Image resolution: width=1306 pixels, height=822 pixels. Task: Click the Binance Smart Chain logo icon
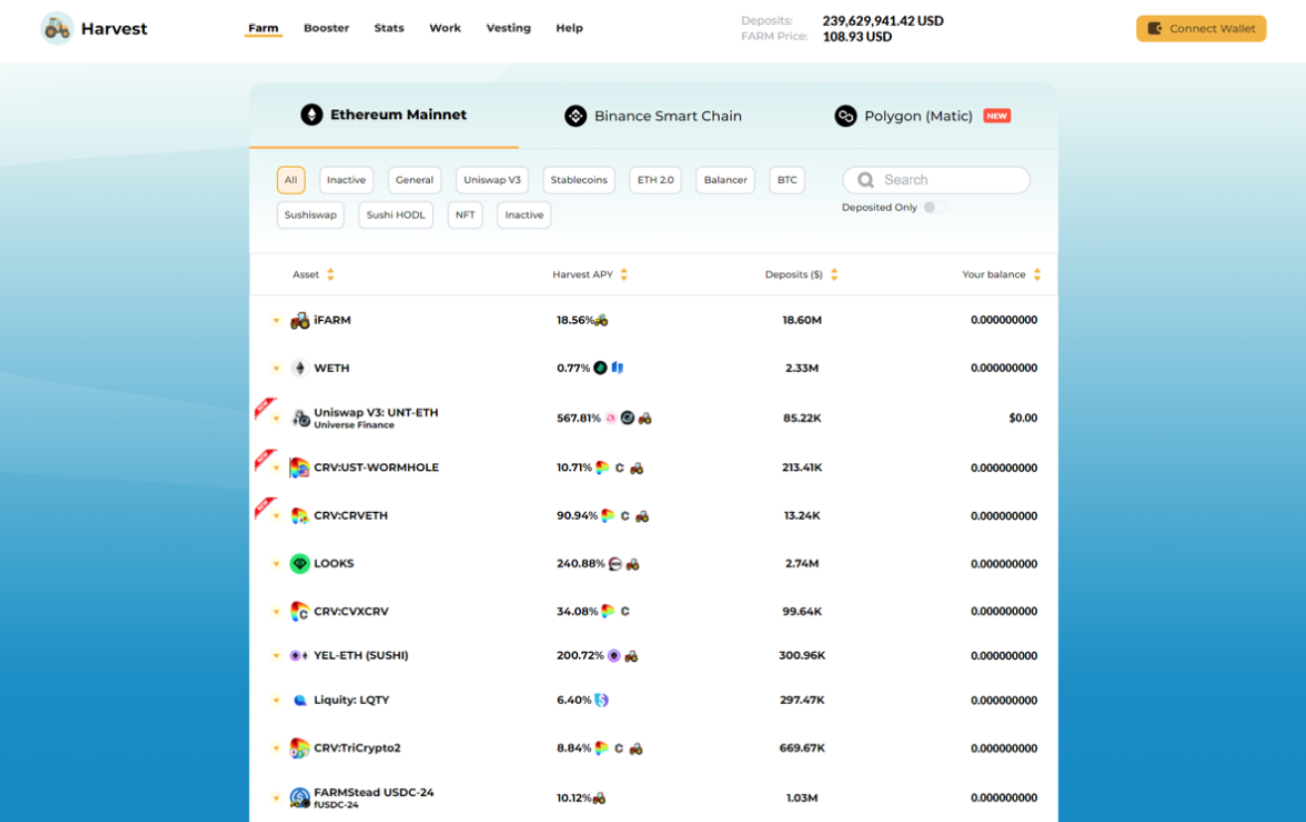click(x=575, y=116)
